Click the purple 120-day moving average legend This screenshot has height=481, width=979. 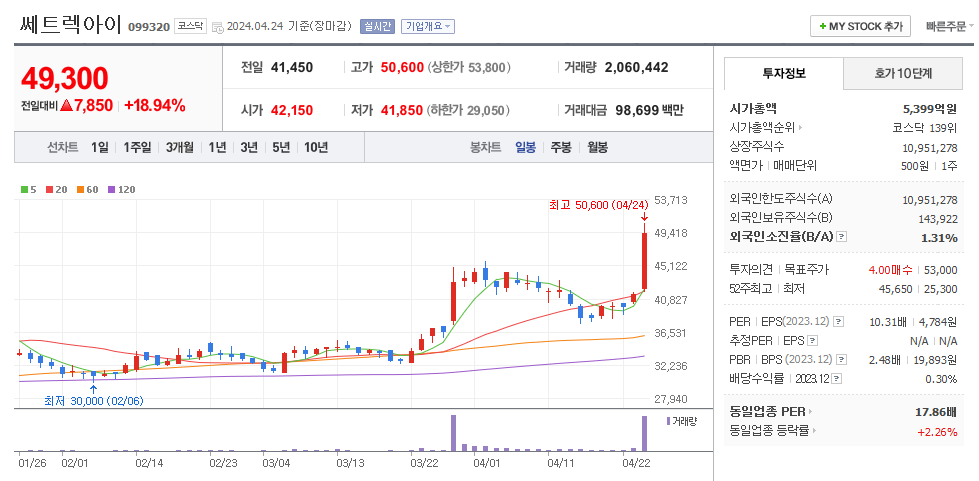point(121,189)
